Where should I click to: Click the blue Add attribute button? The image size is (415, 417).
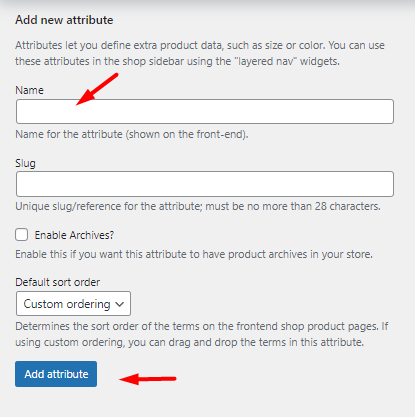[56, 374]
